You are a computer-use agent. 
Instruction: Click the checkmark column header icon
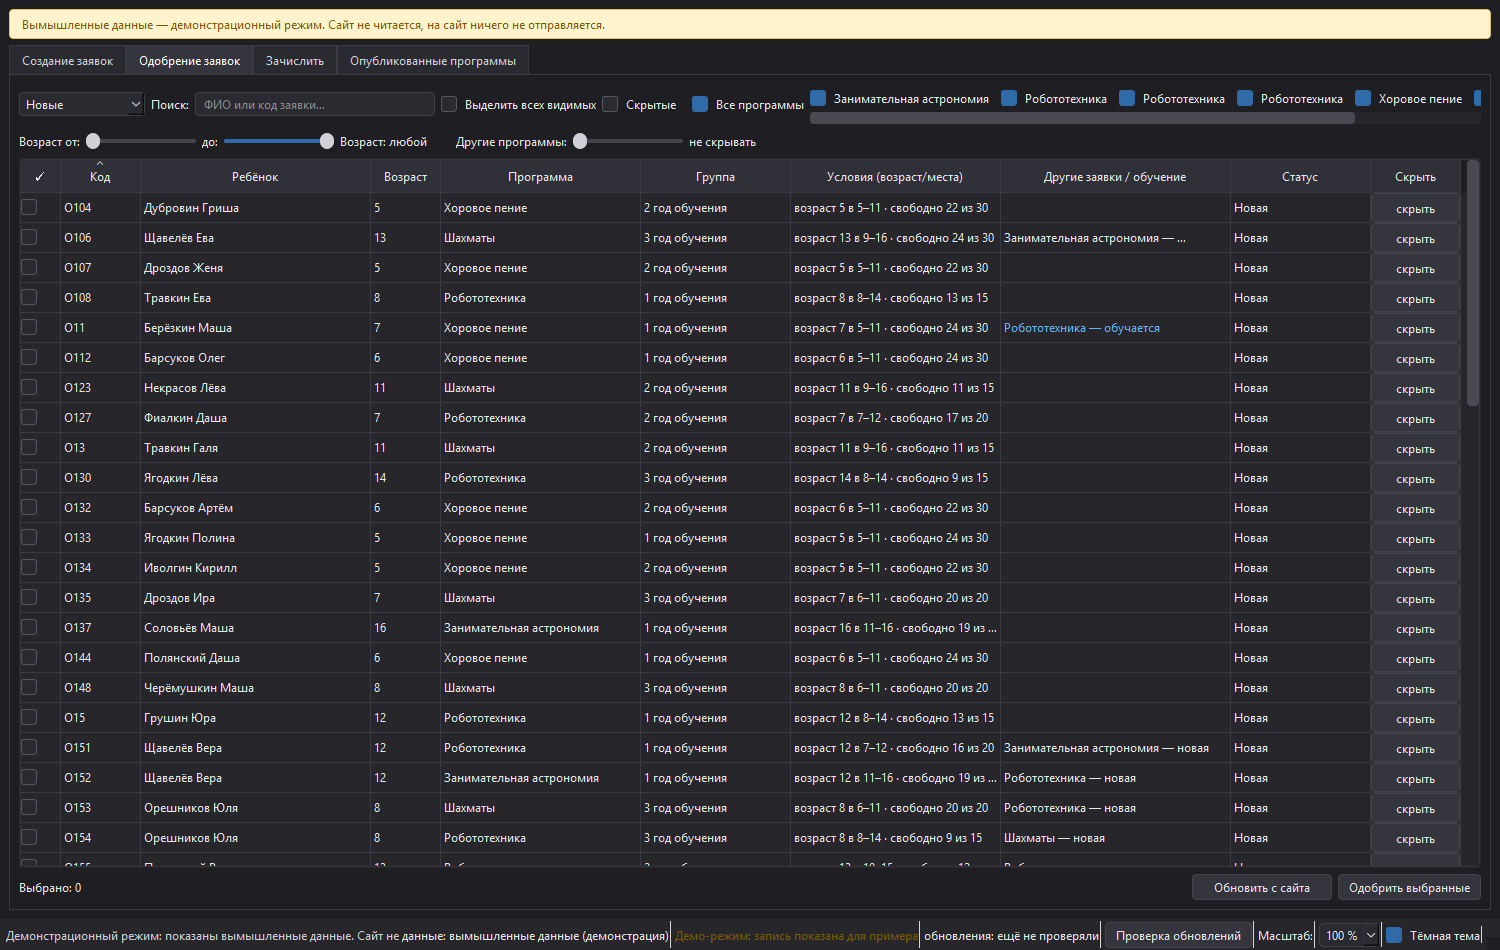(x=40, y=177)
